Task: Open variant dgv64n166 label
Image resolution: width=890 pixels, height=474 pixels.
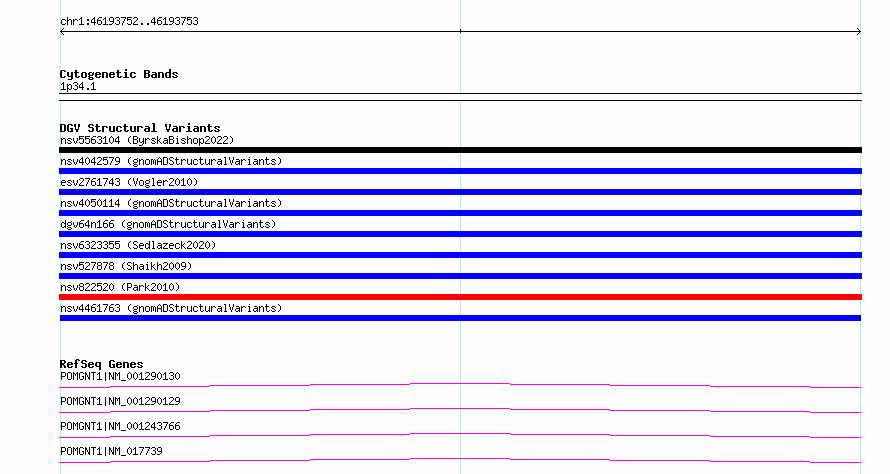Action: point(168,224)
